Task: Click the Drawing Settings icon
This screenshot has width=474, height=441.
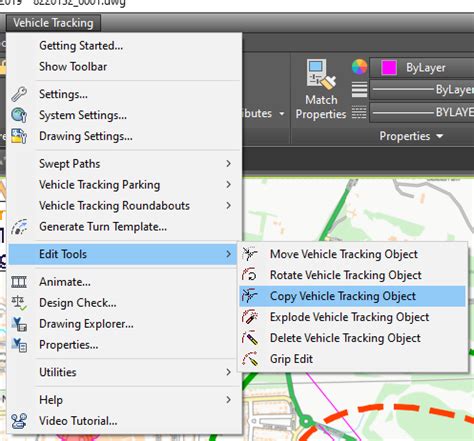Action: [x=19, y=136]
